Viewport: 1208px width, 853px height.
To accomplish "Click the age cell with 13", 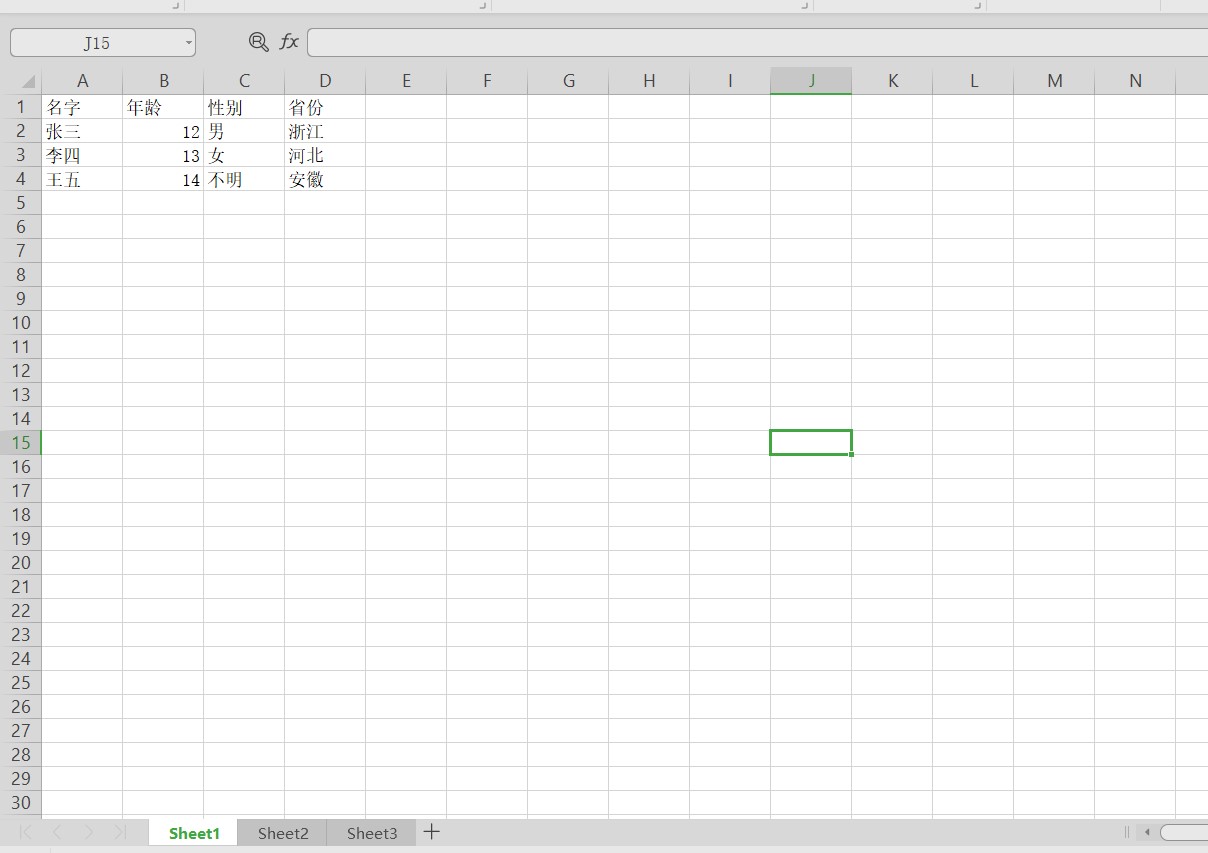I will tap(163, 155).
